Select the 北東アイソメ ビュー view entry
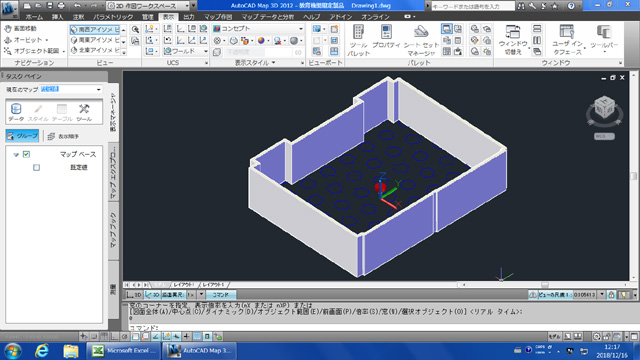The width and height of the screenshot is (640, 360). [x=95, y=50]
